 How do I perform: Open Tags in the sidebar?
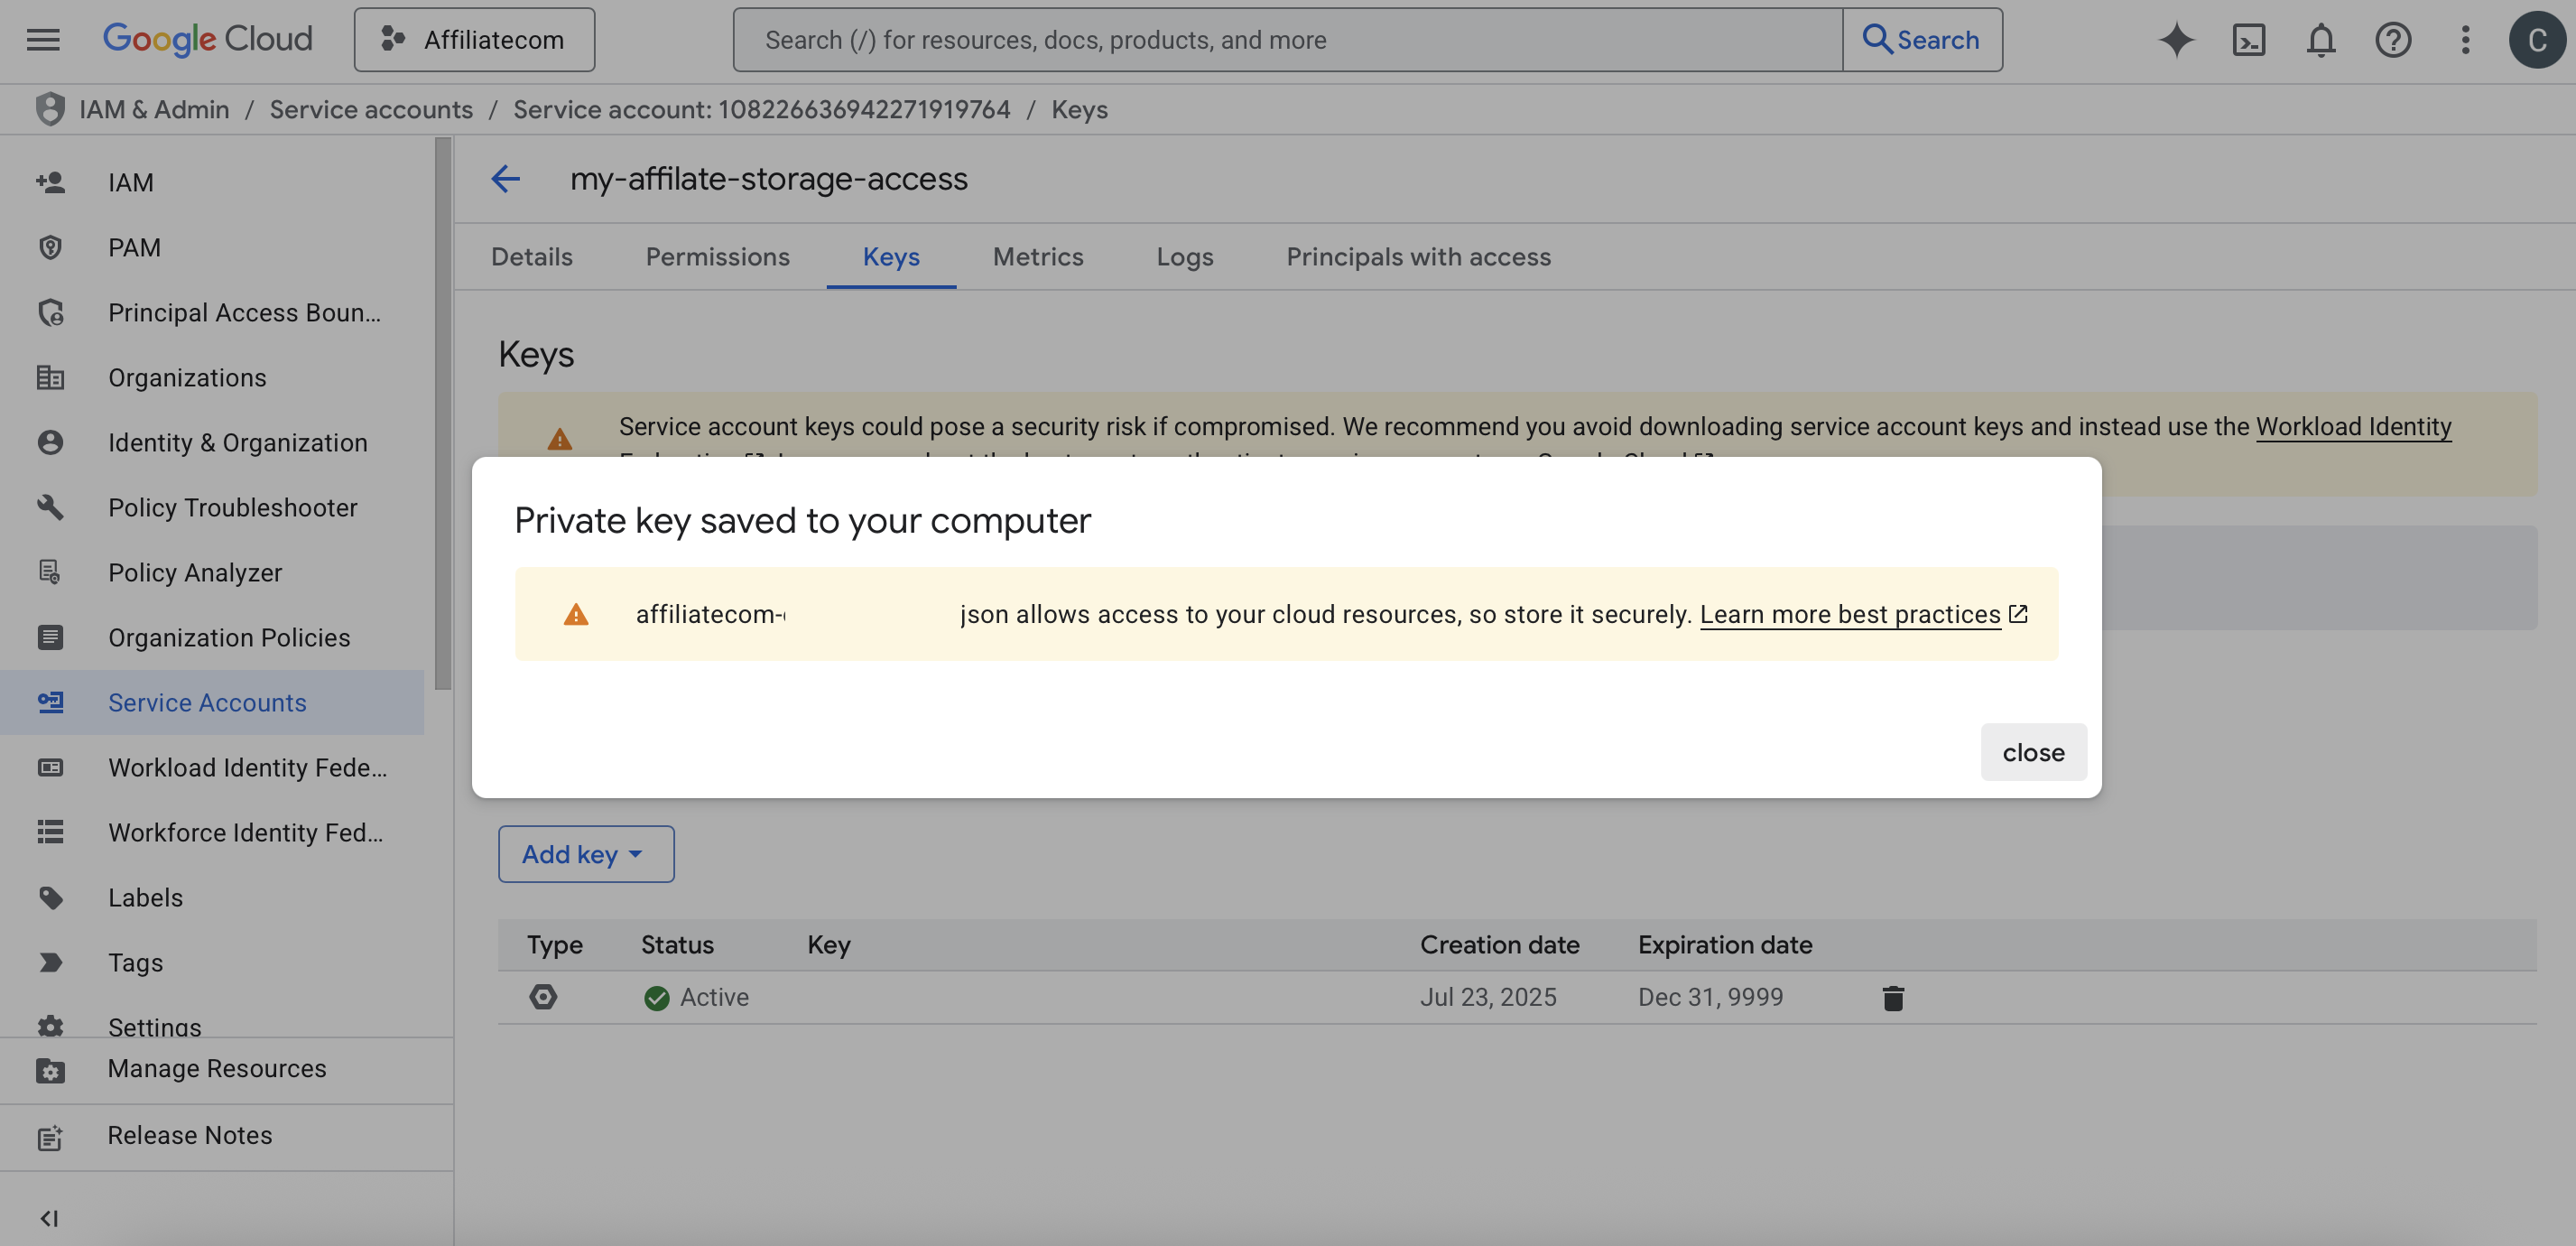click(212, 963)
